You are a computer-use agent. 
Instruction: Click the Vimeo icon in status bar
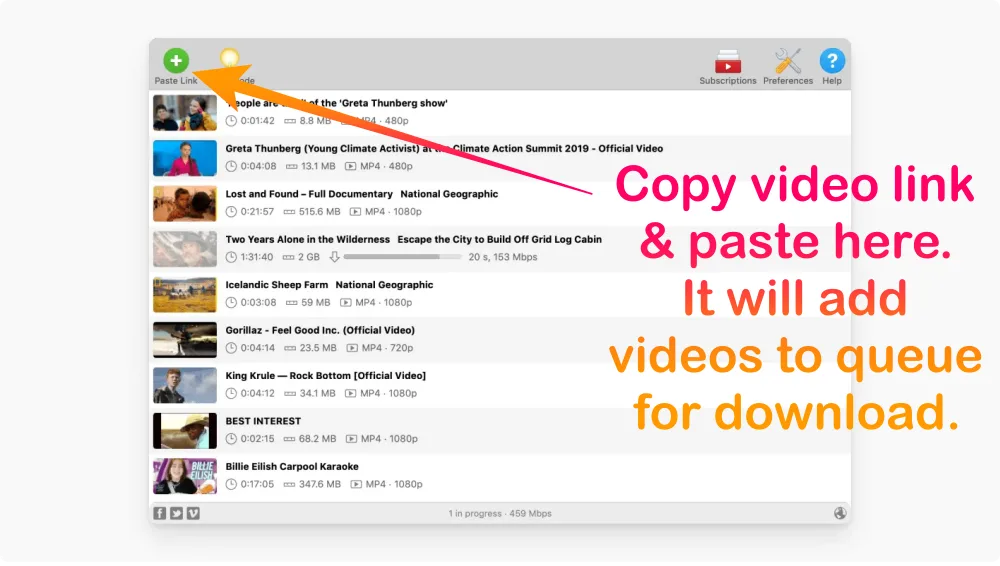coord(193,513)
